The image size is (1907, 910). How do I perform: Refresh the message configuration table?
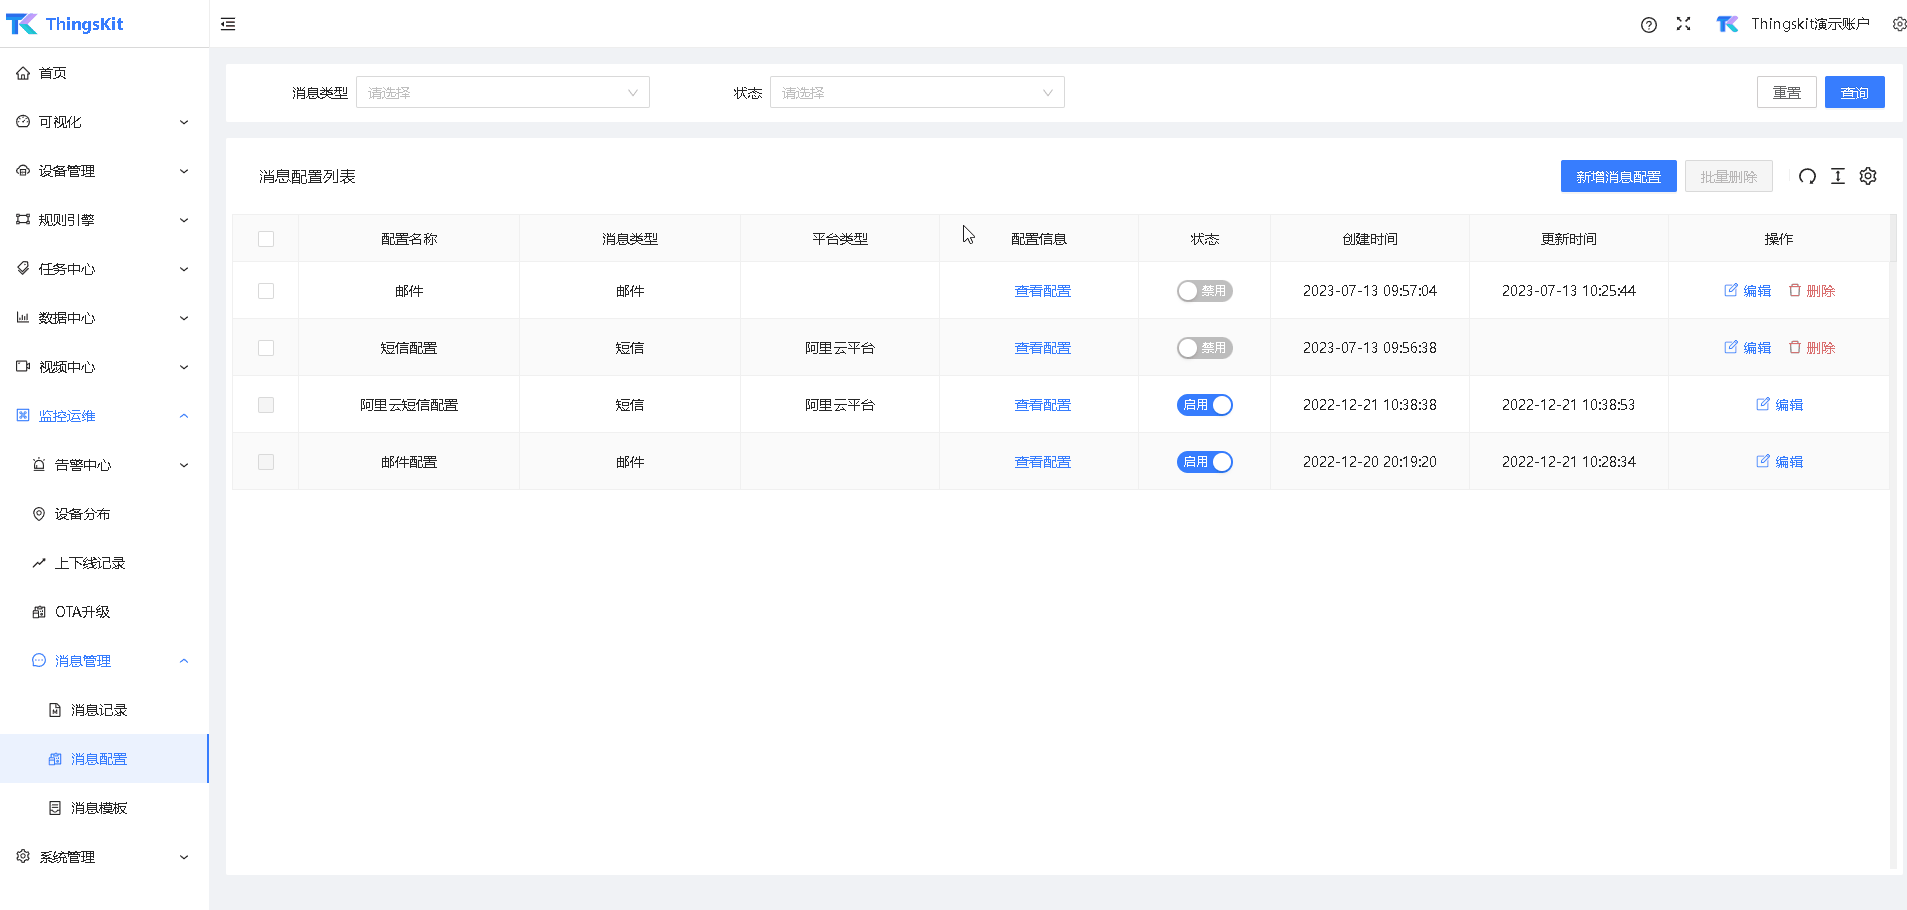pyautogui.click(x=1806, y=176)
